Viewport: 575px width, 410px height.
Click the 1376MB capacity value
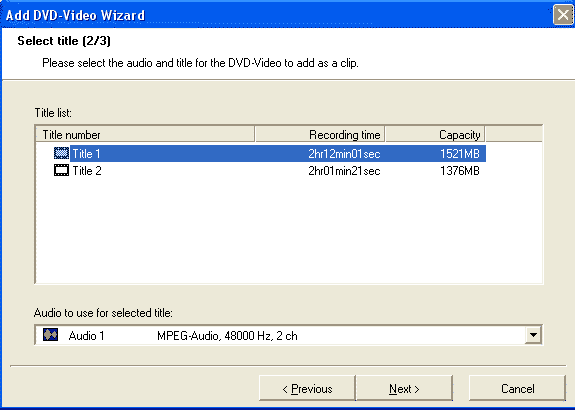click(x=460, y=171)
